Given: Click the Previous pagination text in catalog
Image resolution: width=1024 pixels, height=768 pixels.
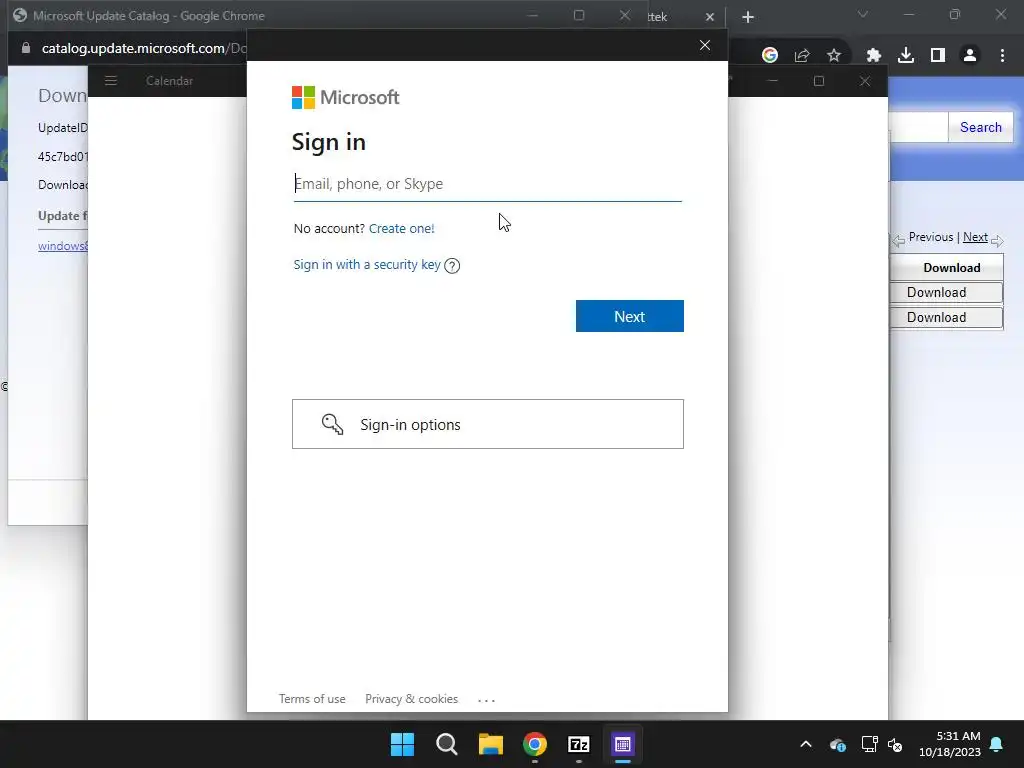Looking at the screenshot, I should point(931,237).
